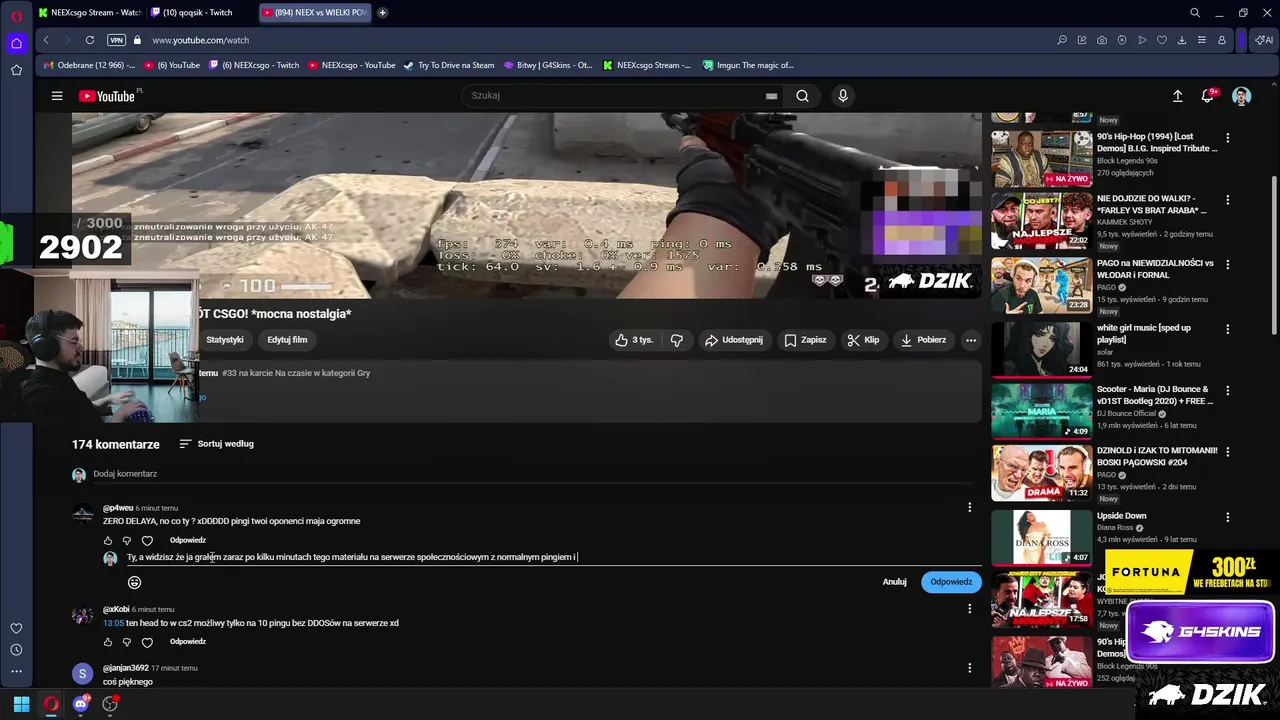Go back with browser back arrow
1280x720 pixels.
pyautogui.click(x=46, y=40)
